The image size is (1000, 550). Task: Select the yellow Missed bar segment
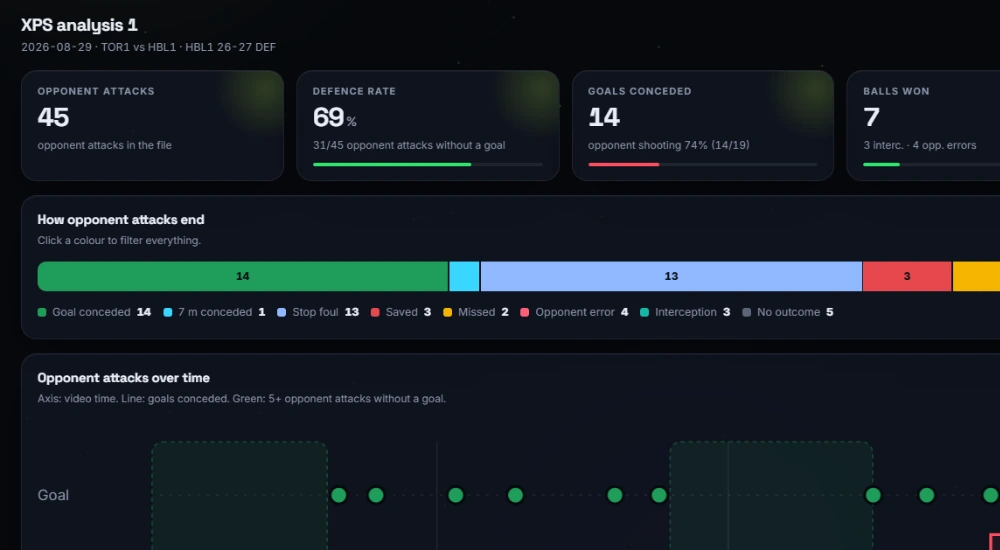tap(976, 276)
